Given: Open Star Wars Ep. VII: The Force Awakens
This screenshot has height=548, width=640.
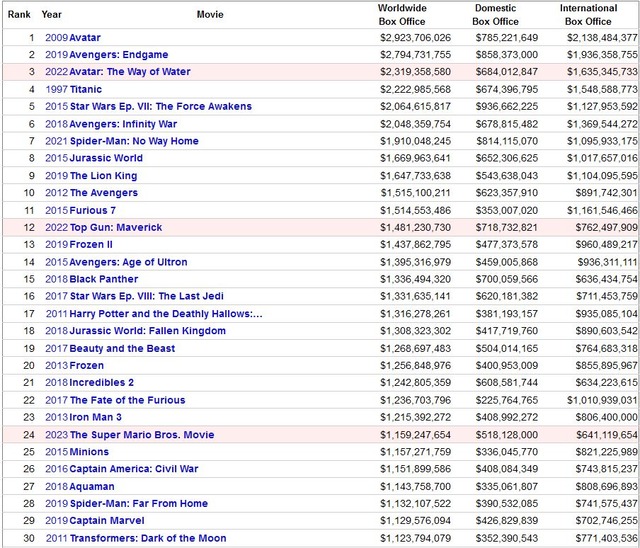Looking at the screenshot, I should (x=161, y=106).
